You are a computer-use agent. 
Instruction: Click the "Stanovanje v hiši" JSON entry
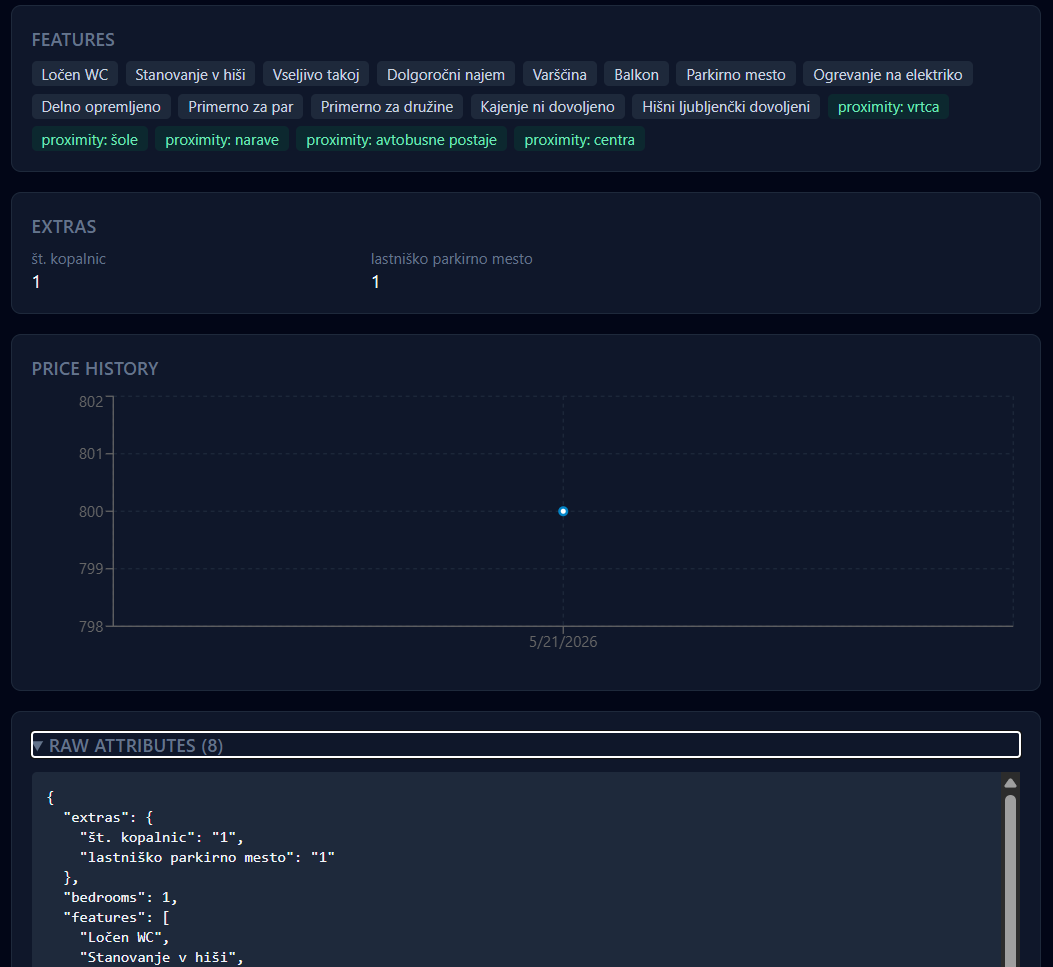162,957
